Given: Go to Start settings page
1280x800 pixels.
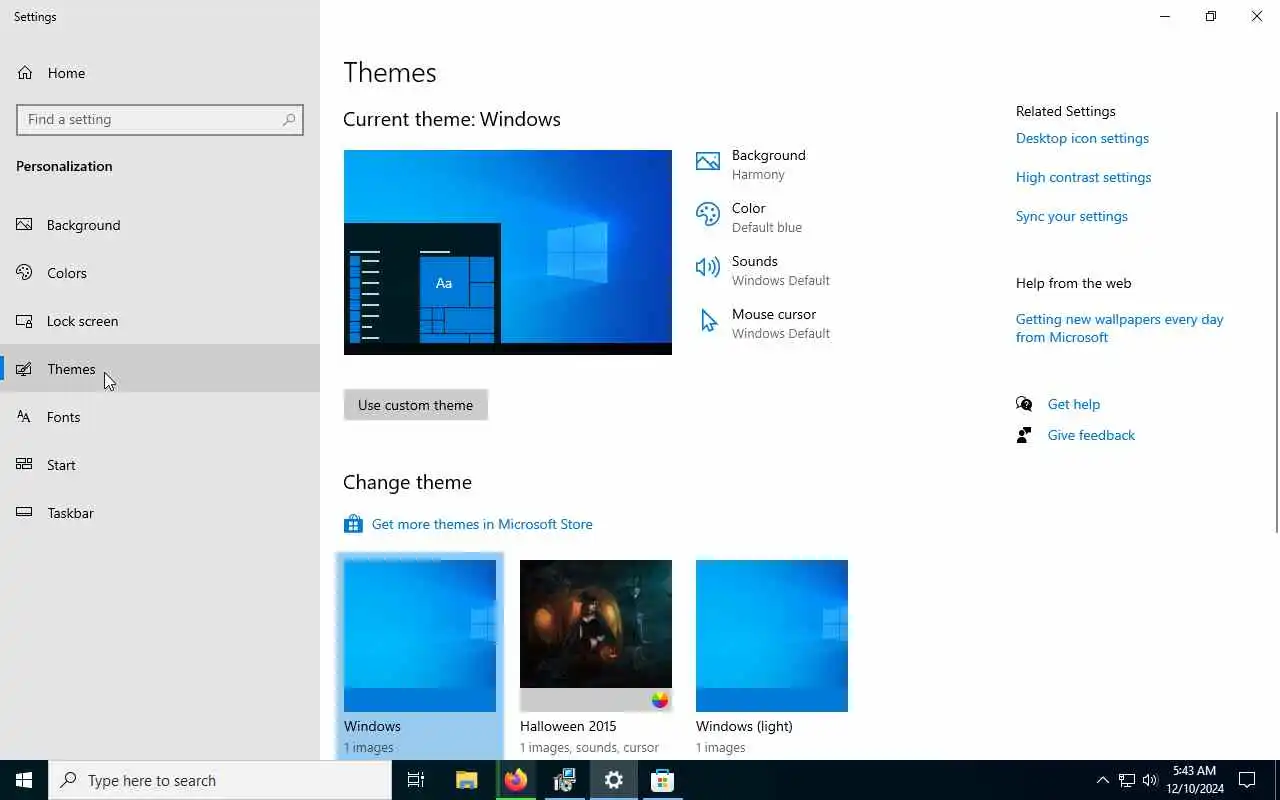Looking at the screenshot, I should (160, 465).
